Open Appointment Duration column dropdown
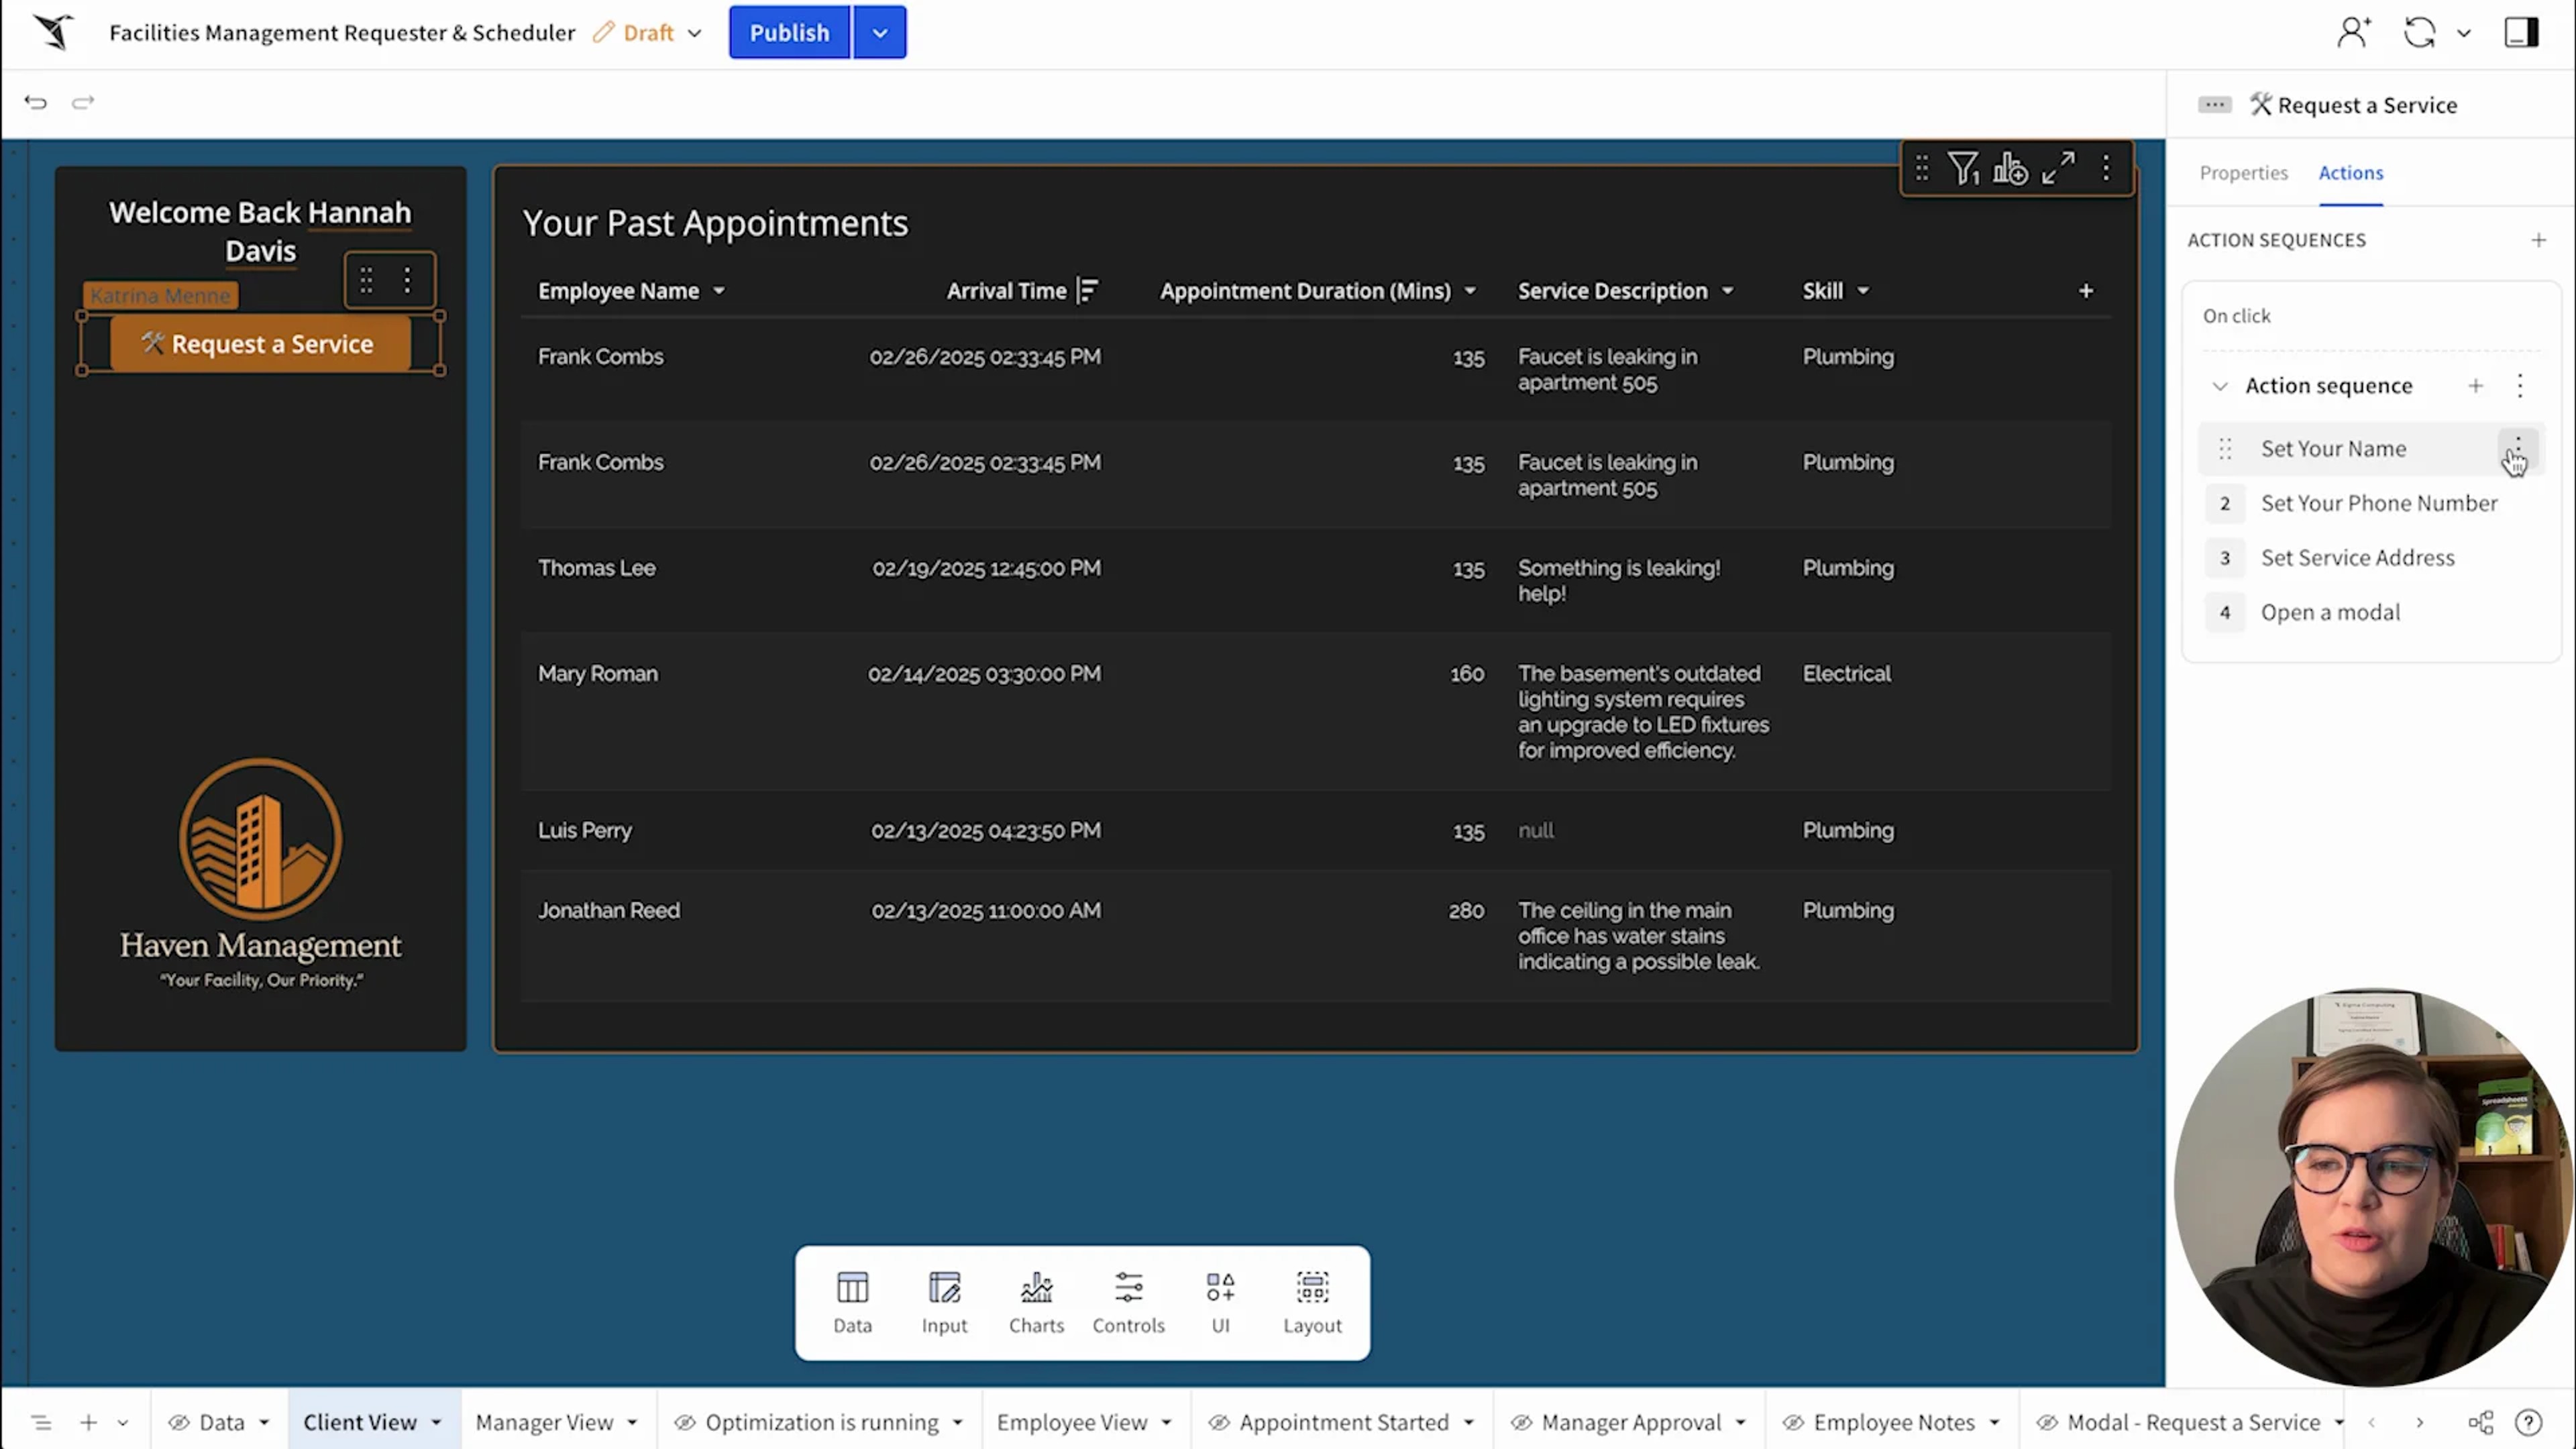The height and width of the screenshot is (1449, 2576). 1470,291
